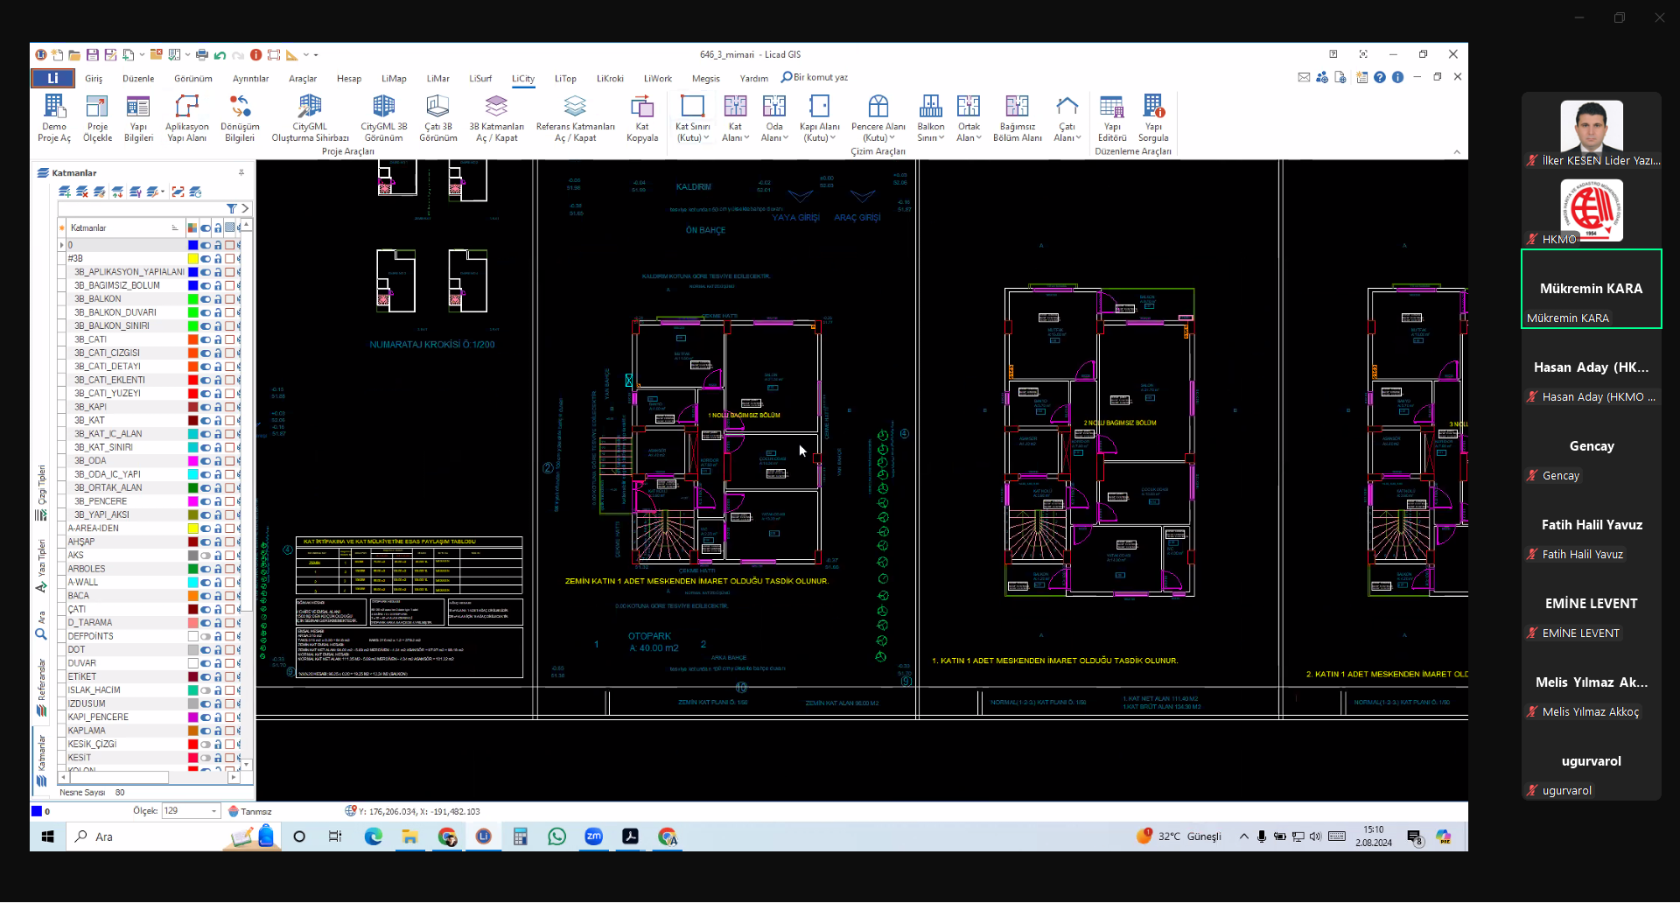Open the Giriş ribbon tab
Viewport: 1680px width, 903px height.
[x=94, y=78]
